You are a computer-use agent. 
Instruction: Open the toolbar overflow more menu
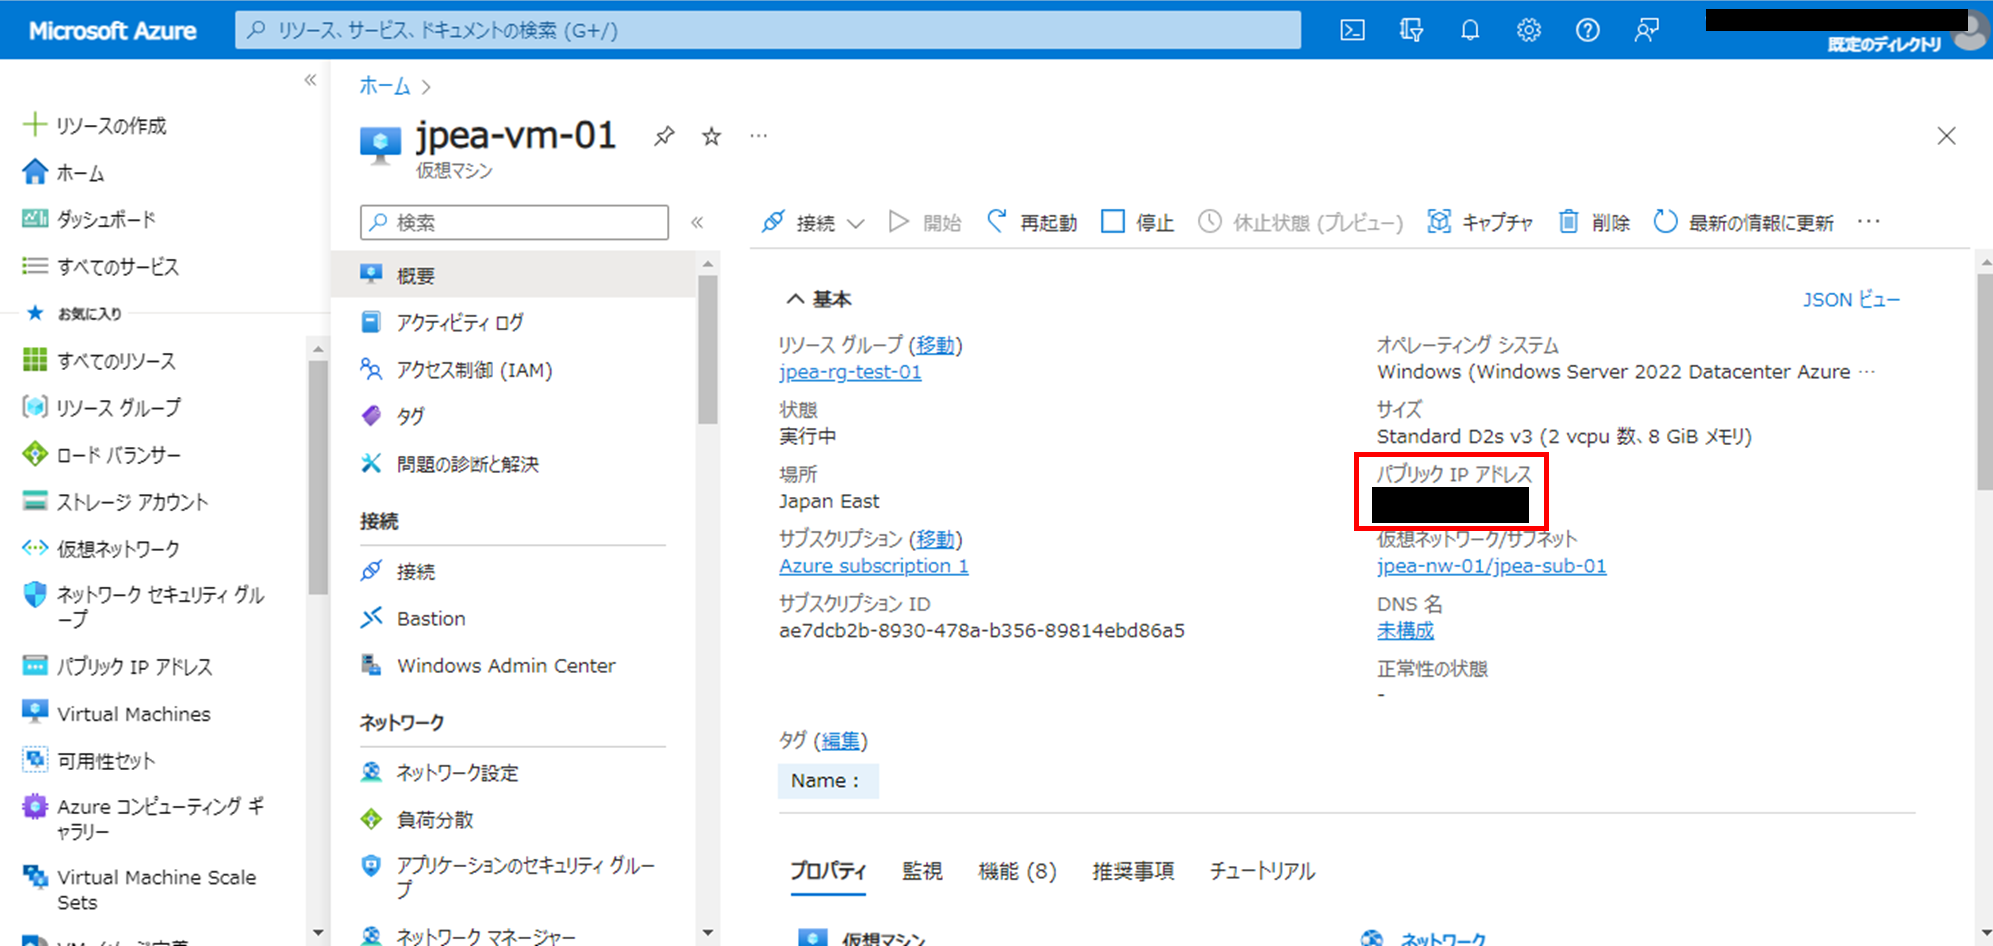coord(1868,222)
